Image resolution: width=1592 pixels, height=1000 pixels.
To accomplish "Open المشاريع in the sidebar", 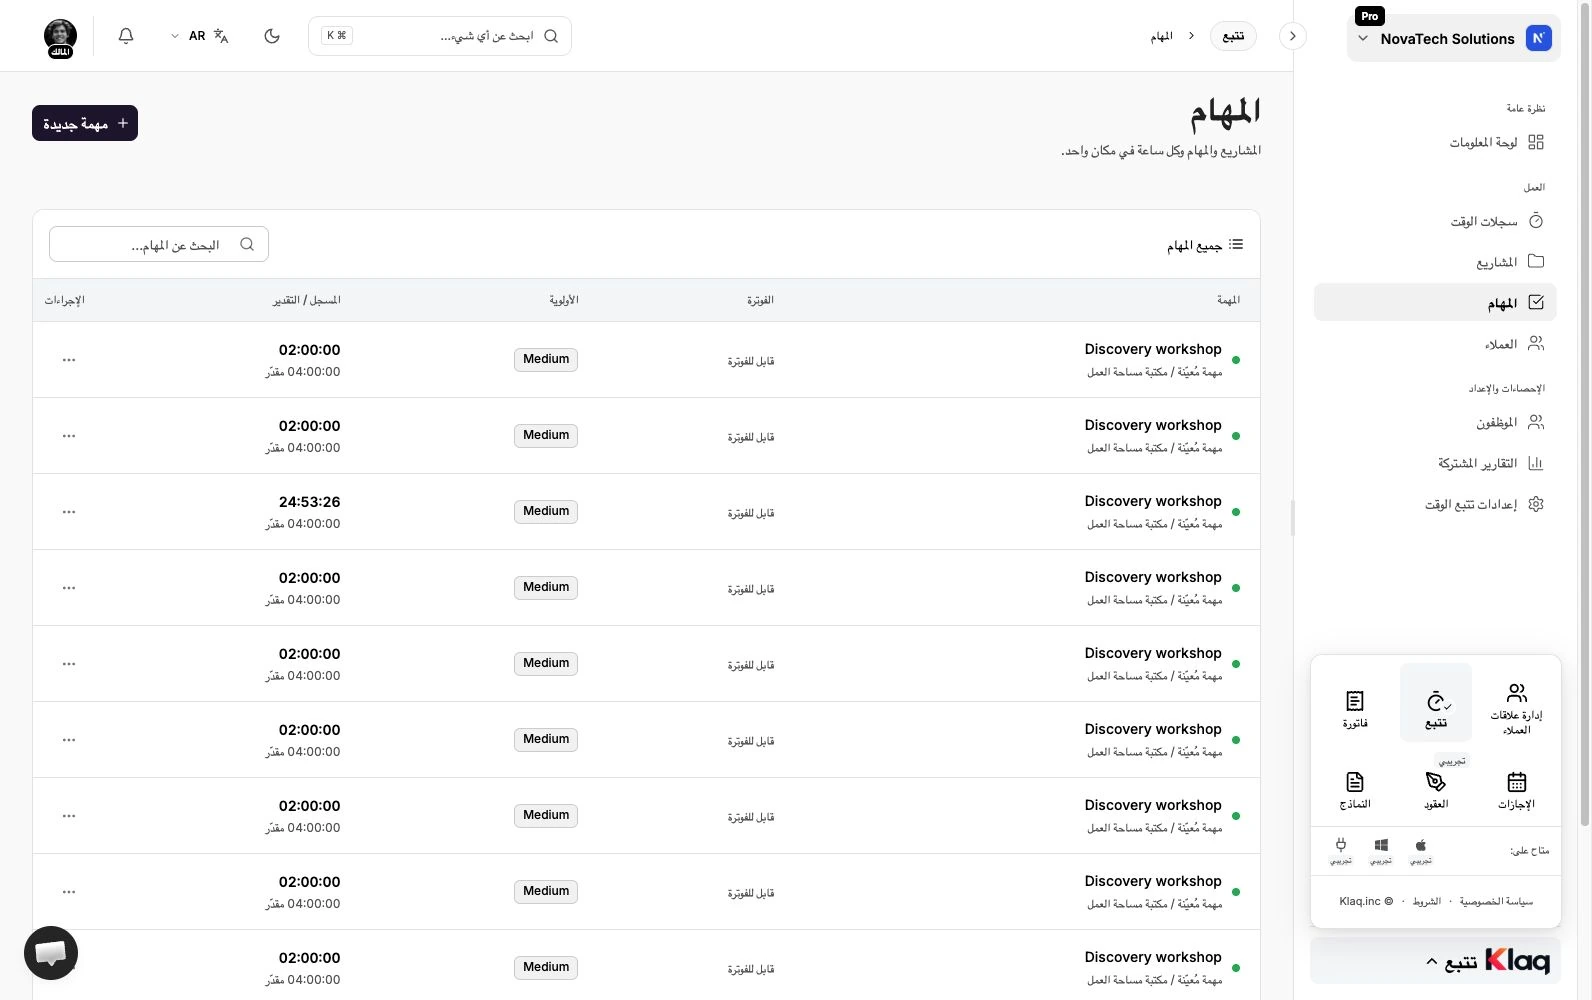I will tap(1436, 262).
